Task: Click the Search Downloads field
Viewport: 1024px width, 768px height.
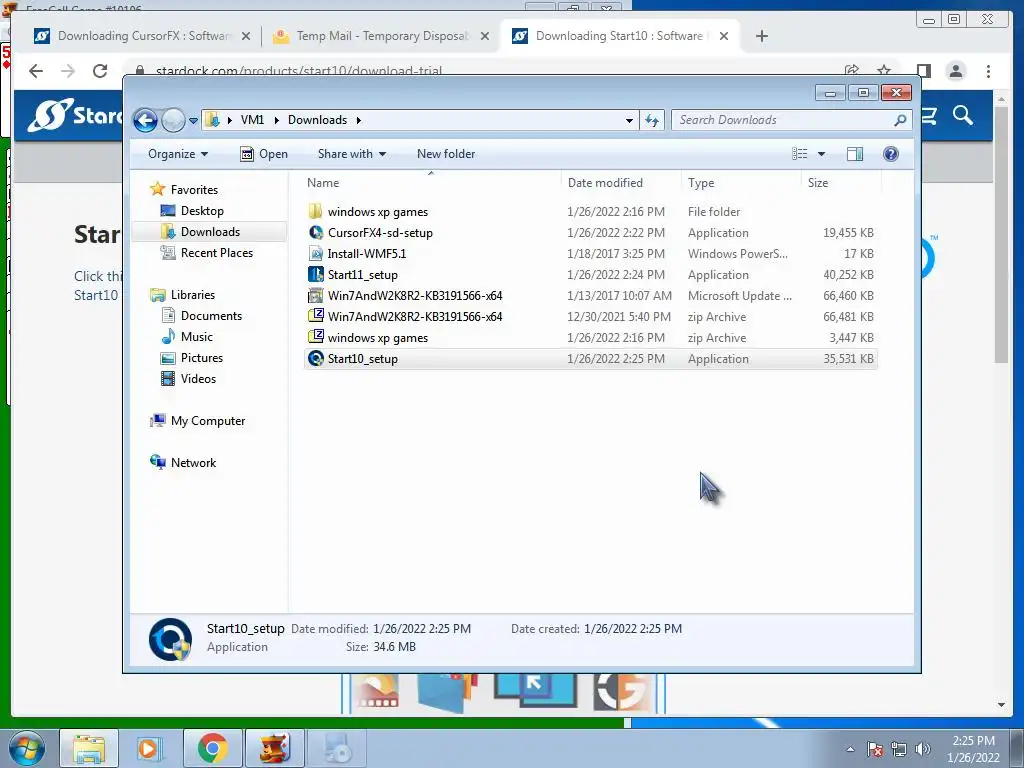Action: (791, 120)
